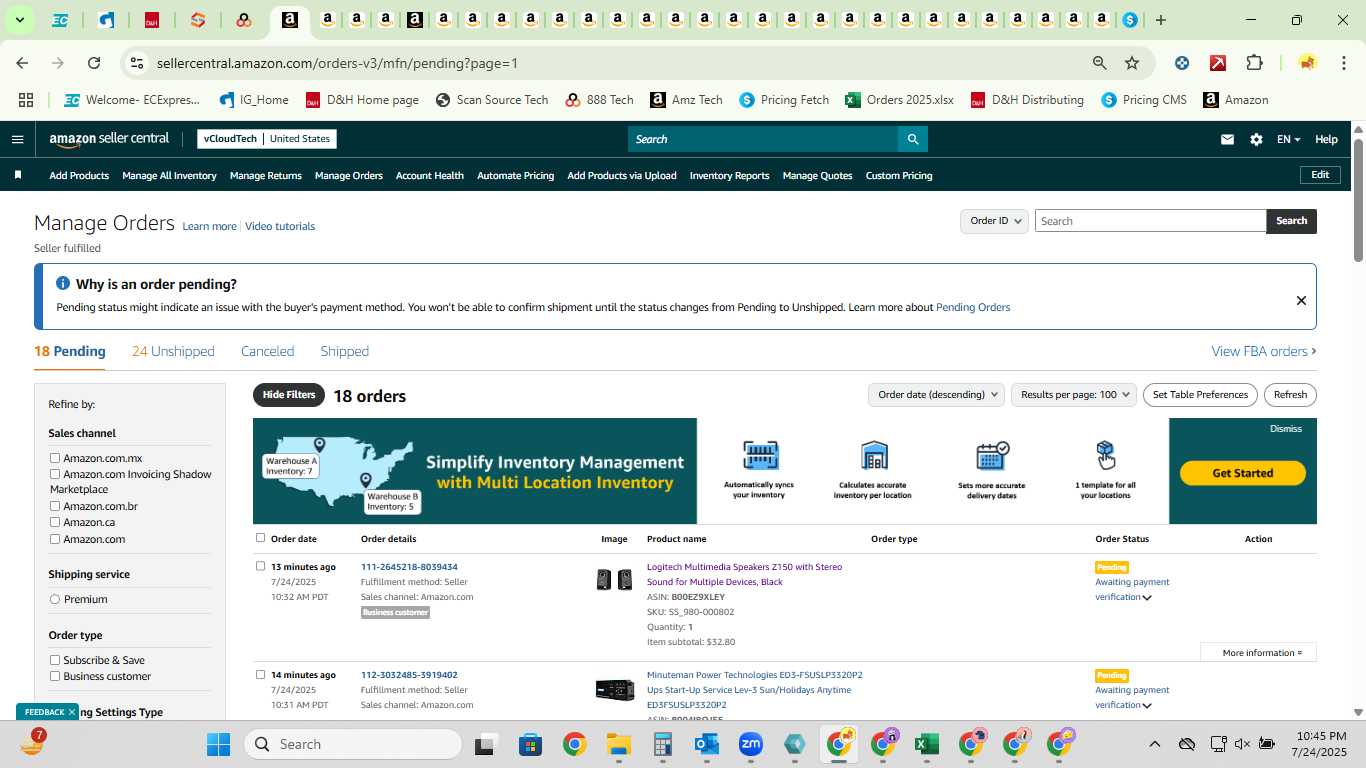
Task: Open Excel from the taskbar
Action: [x=926, y=744]
